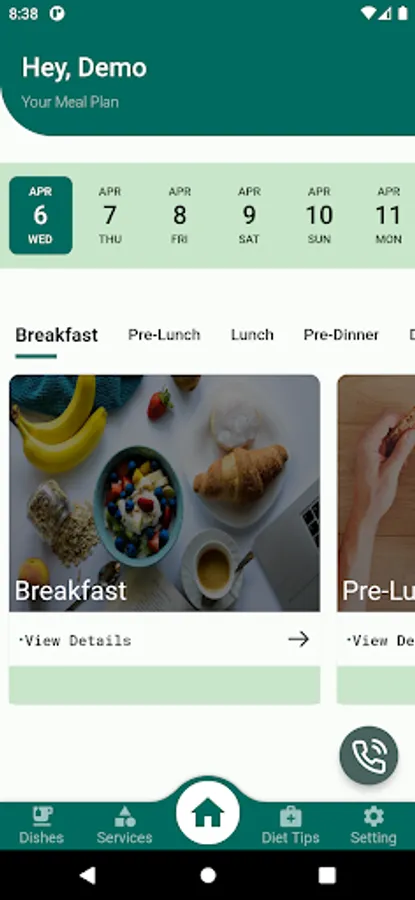This screenshot has height=900, width=415.
Task: Open the Setting gear icon
Action: click(x=374, y=815)
